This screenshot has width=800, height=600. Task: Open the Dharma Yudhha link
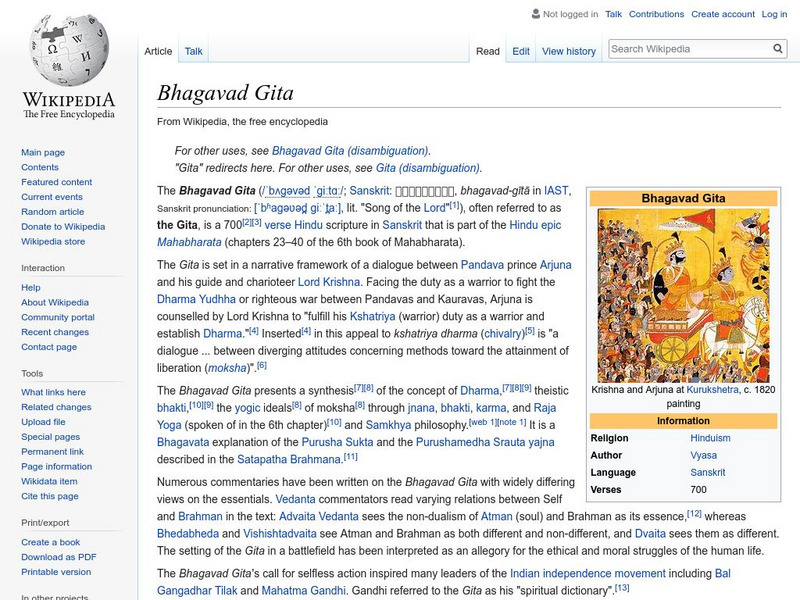pyautogui.click(x=196, y=299)
